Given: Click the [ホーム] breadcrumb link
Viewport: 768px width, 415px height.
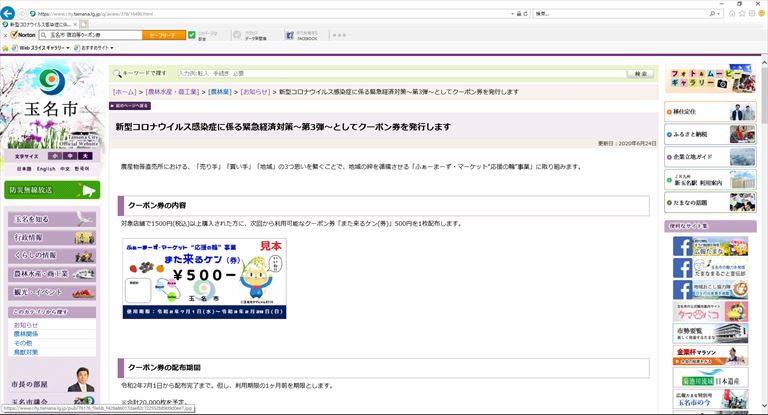Looking at the screenshot, I should [x=124, y=92].
